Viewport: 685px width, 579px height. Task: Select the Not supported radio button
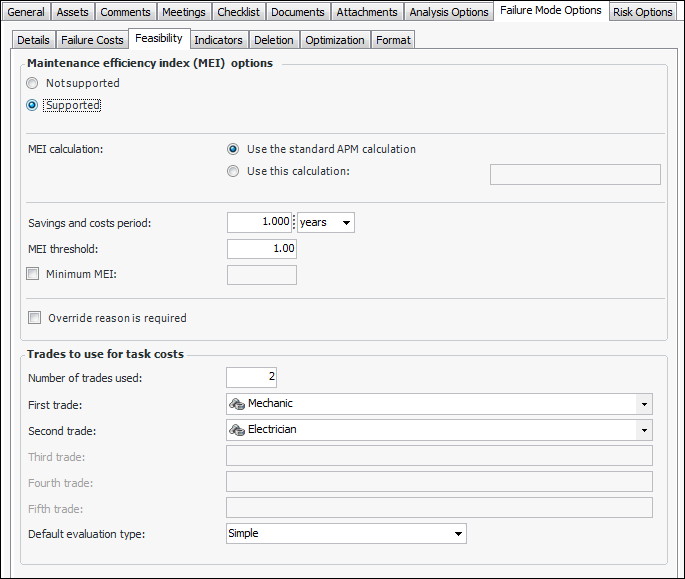click(x=33, y=84)
